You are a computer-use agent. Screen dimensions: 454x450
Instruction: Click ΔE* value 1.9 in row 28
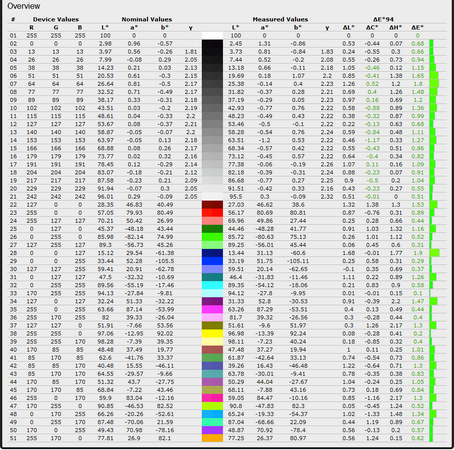point(417,253)
